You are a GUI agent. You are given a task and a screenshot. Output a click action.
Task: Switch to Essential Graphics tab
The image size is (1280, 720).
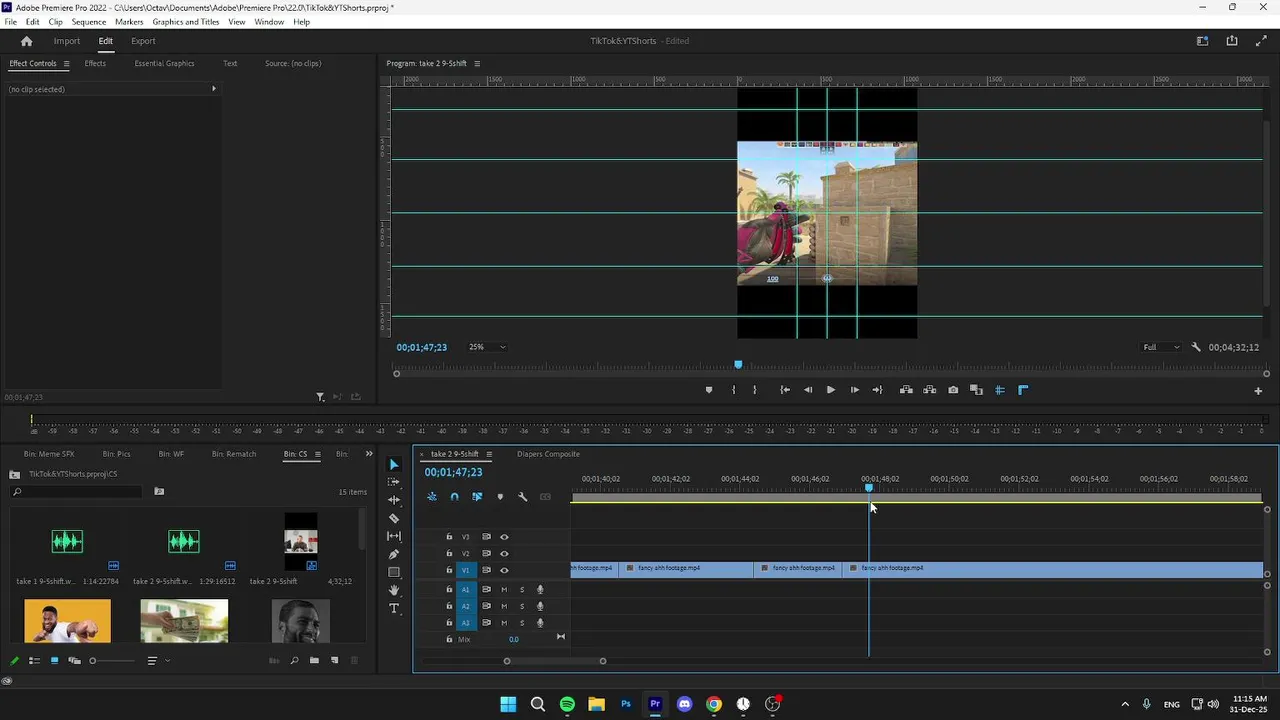tap(164, 63)
